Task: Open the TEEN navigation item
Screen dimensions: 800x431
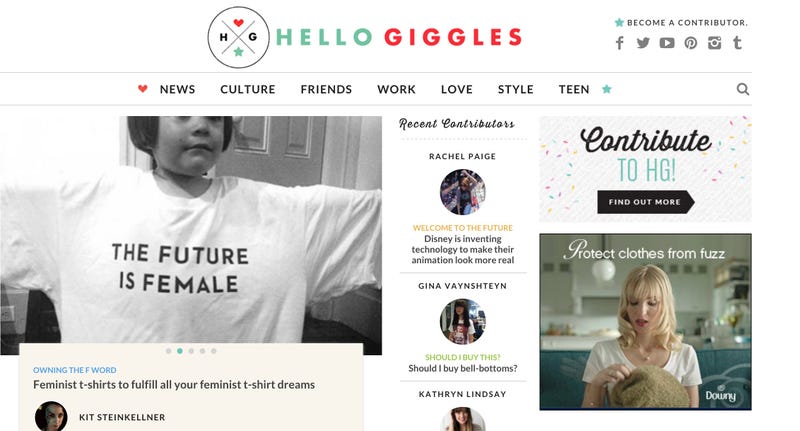Action: click(574, 89)
